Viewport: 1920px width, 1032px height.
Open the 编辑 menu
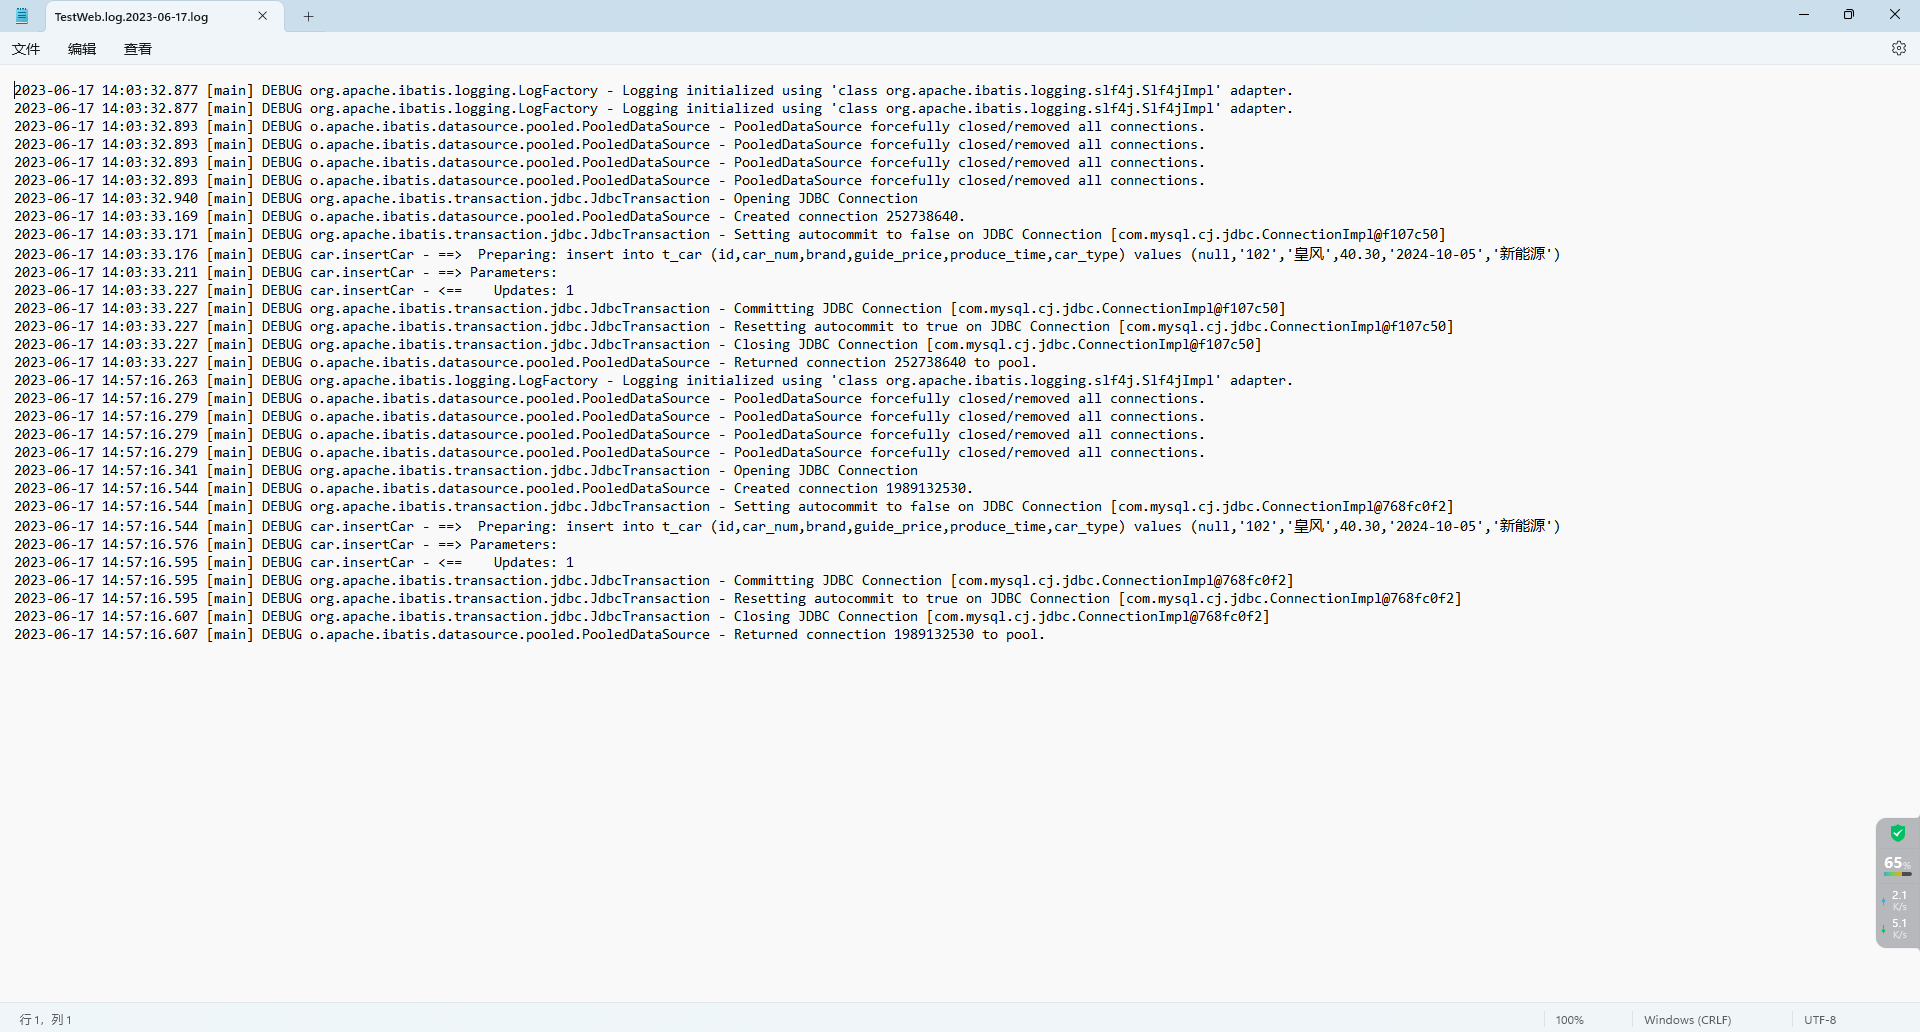[x=82, y=49]
